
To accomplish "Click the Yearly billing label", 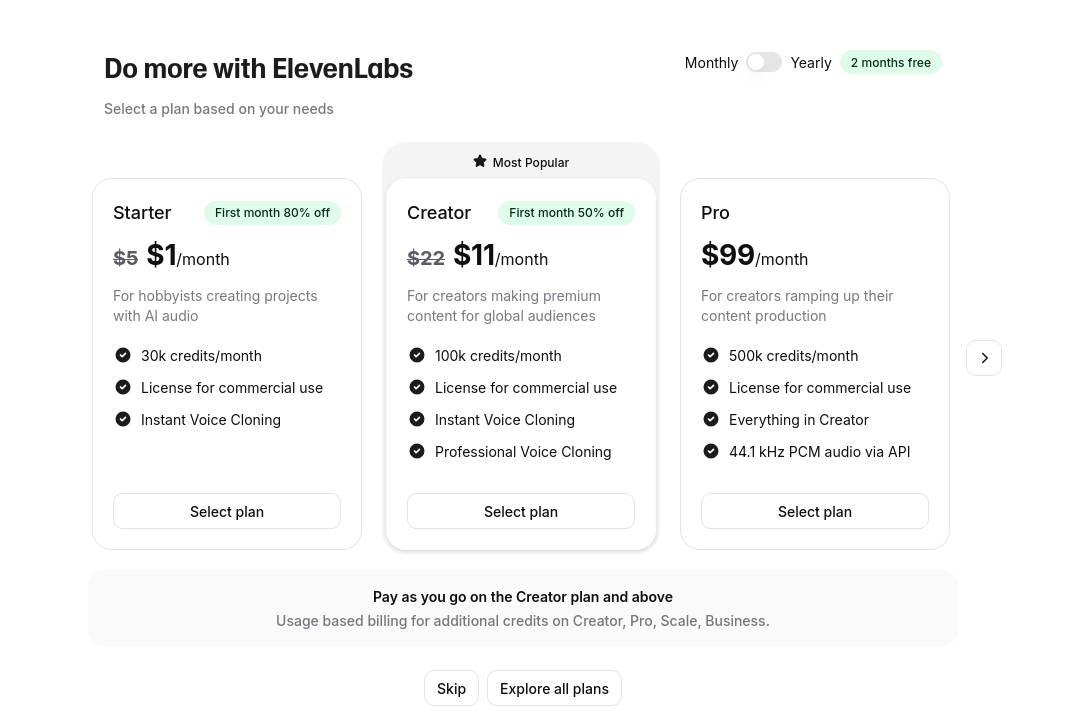I will click(x=811, y=62).
